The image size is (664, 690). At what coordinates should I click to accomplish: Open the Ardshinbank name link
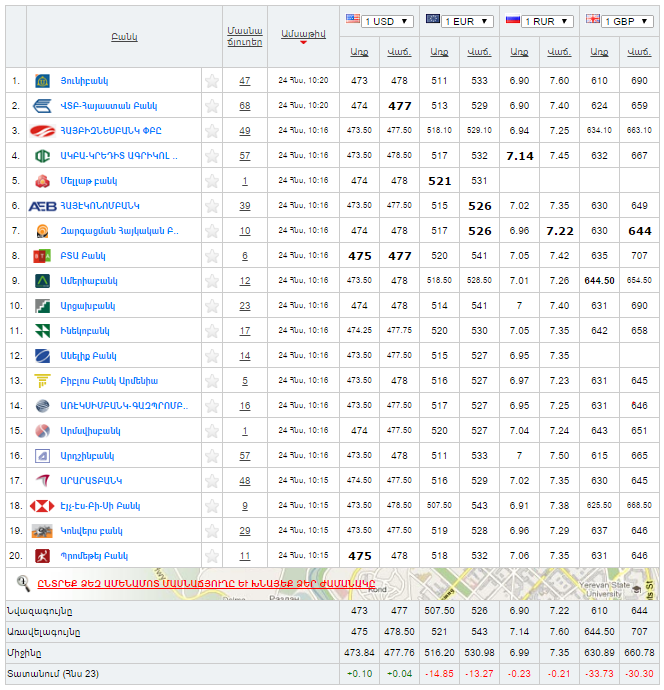[89, 456]
